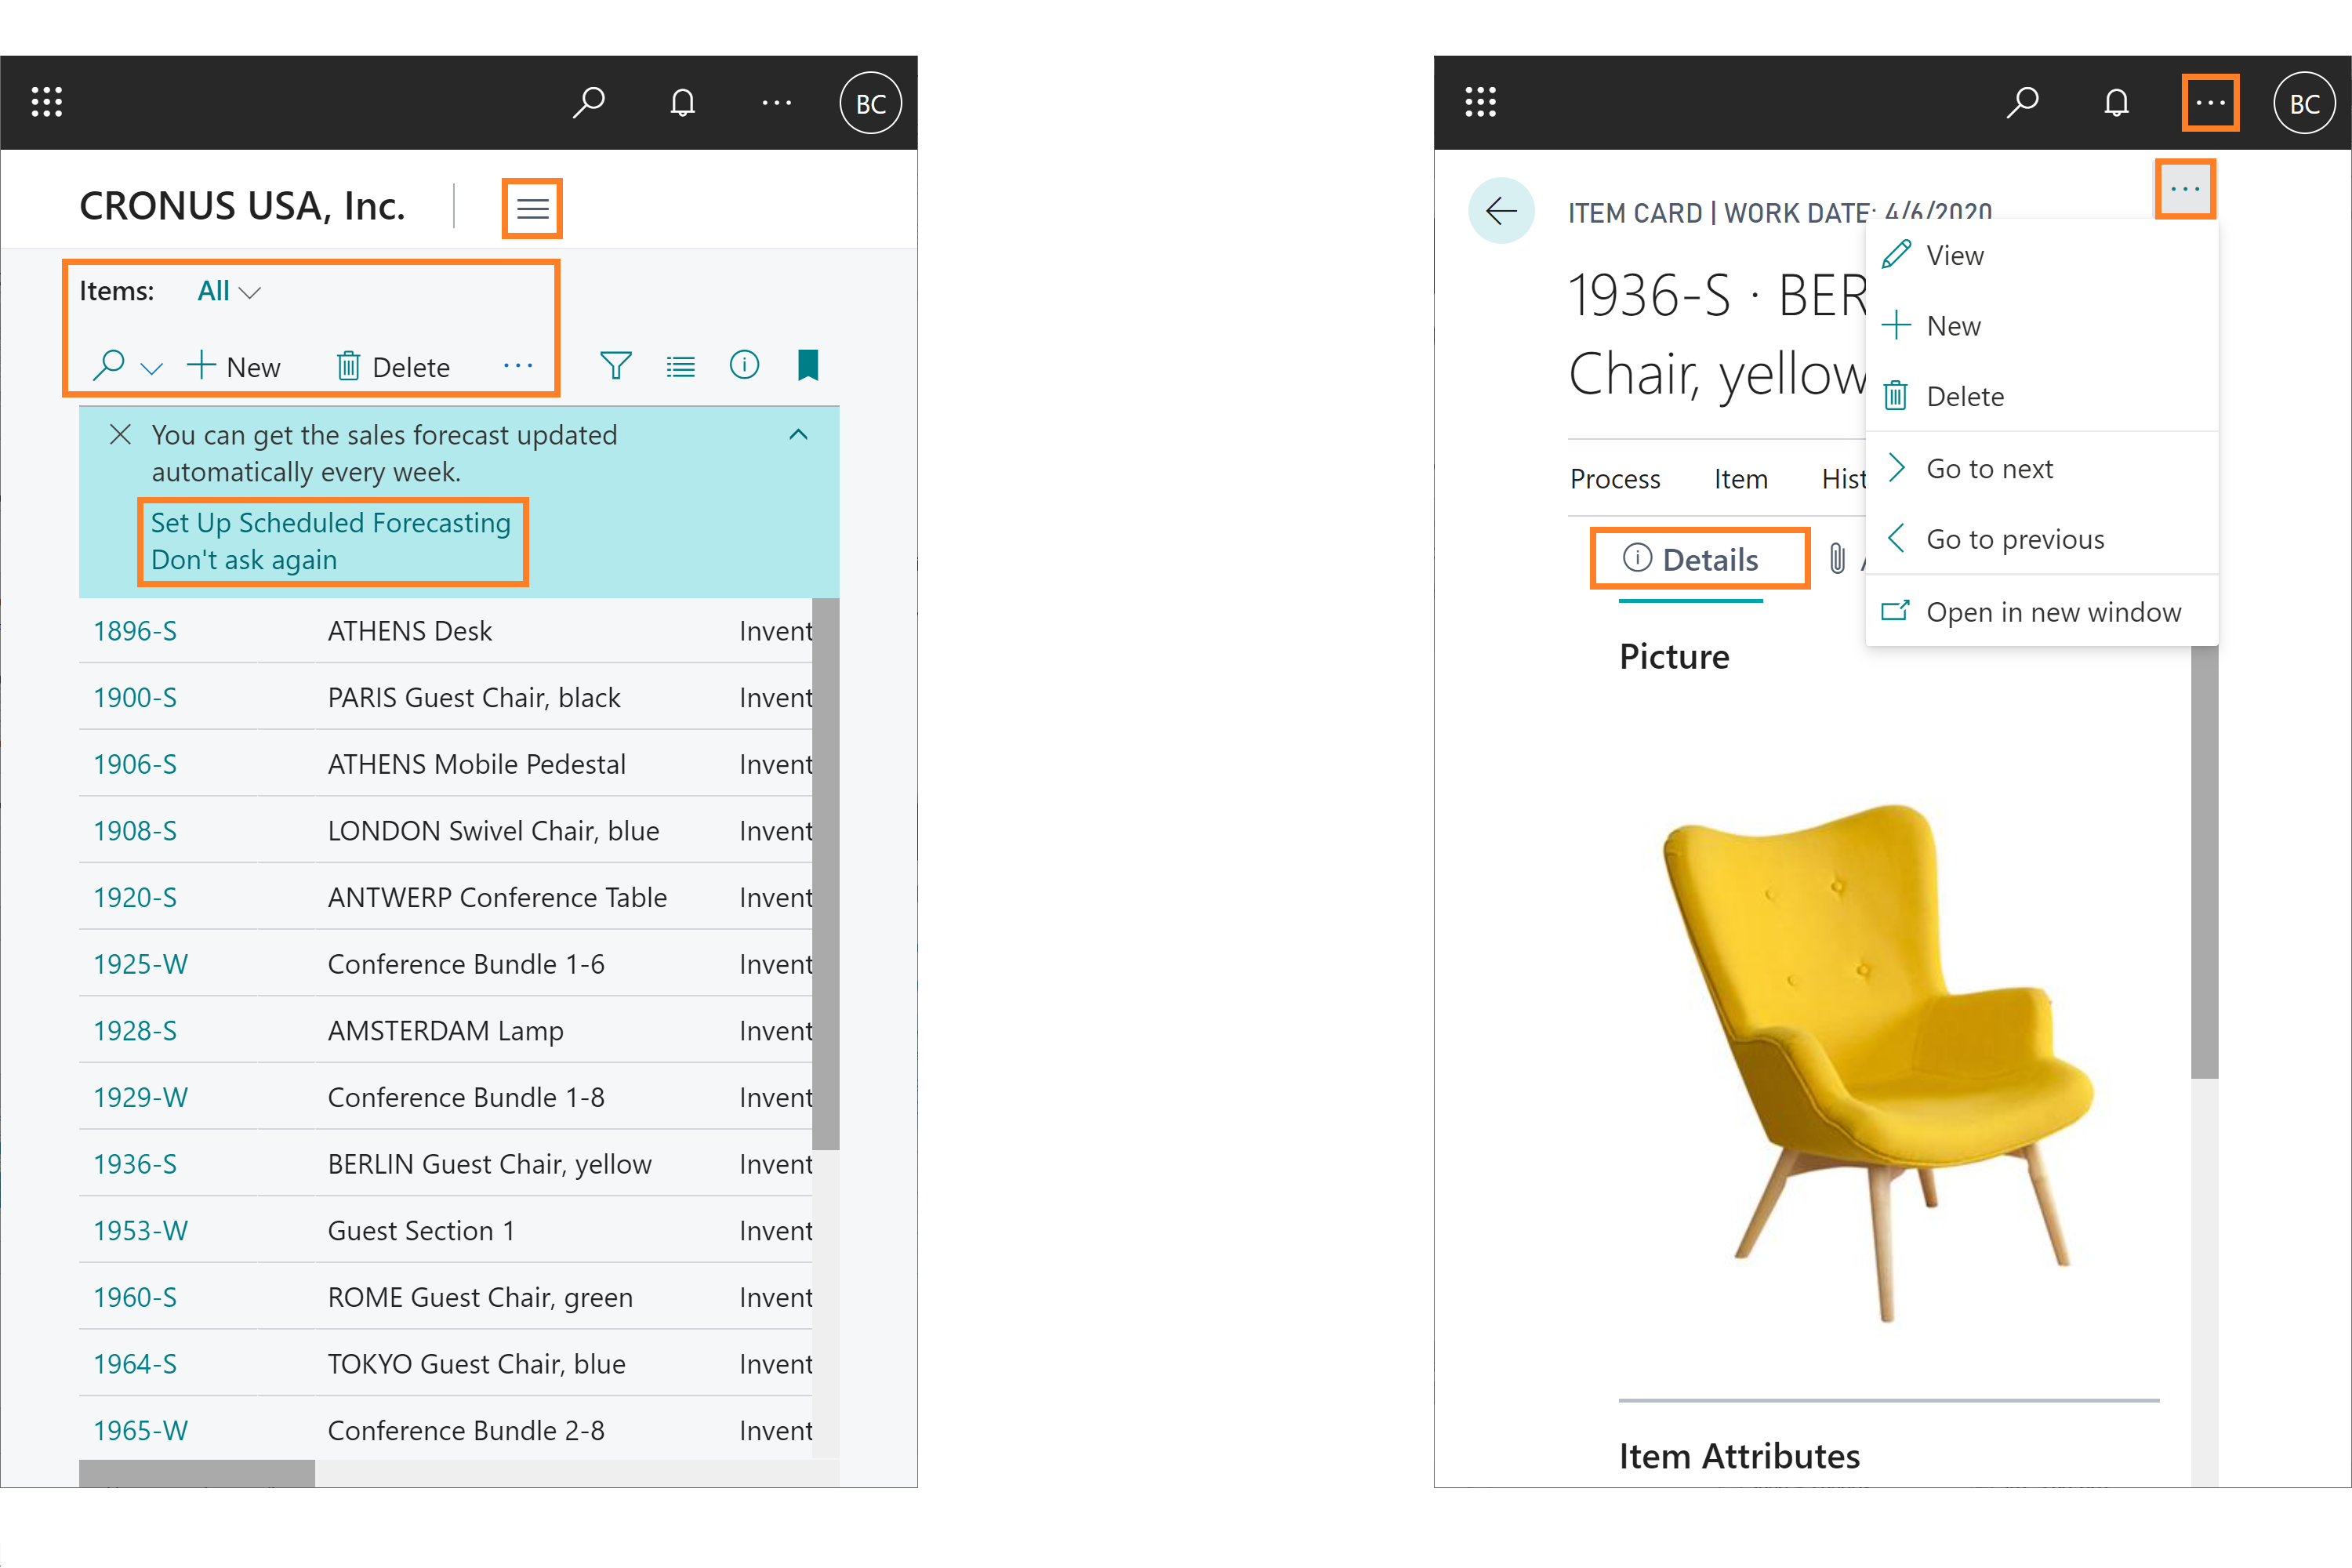Select View from the item card context menu

coord(1953,254)
